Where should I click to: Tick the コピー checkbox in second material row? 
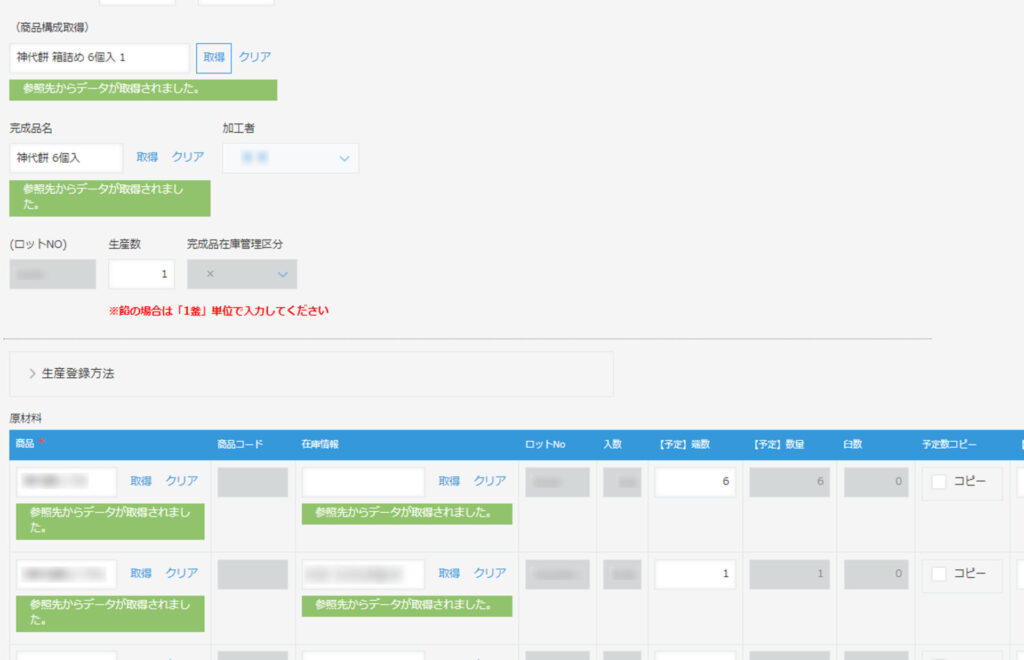click(x=939, y=574)
